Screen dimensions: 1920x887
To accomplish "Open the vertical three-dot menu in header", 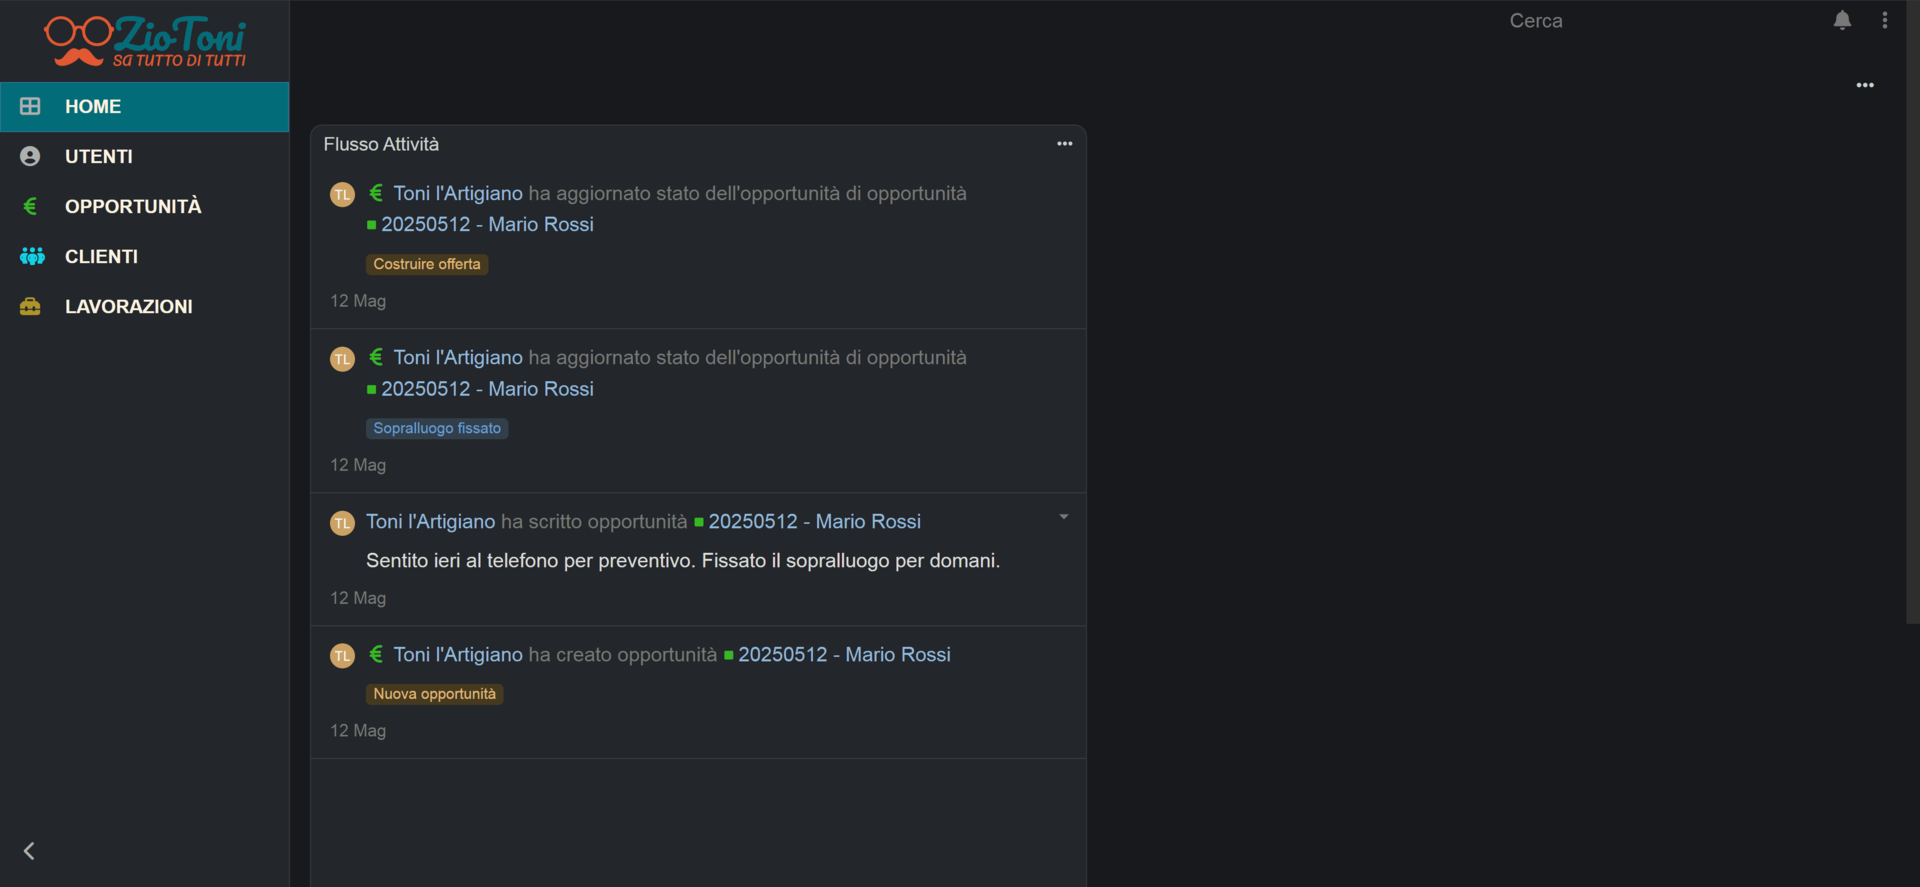I will click(x=1885, y=21).
